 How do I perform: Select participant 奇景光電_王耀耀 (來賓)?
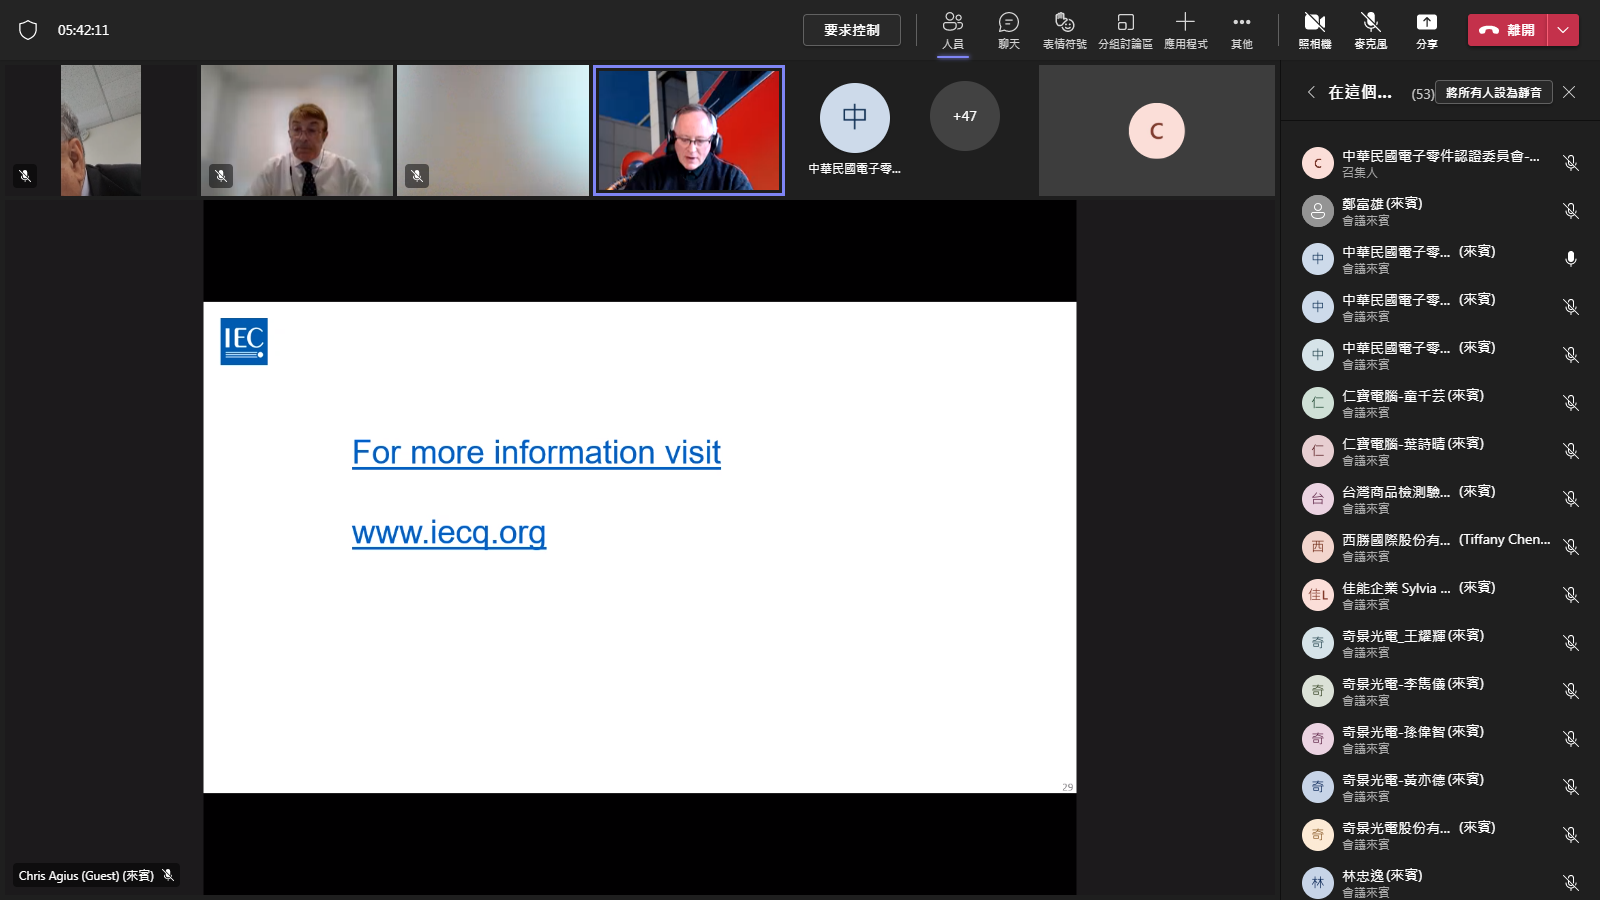pos(1440,643)
